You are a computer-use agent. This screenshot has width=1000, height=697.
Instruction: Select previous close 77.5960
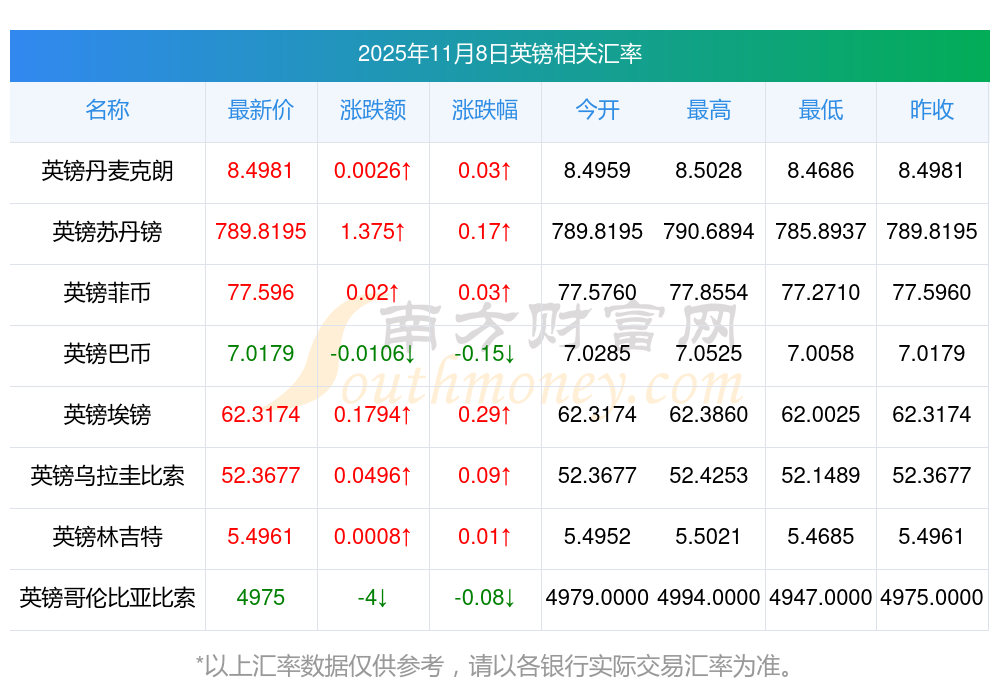click(x=932, y=292)
